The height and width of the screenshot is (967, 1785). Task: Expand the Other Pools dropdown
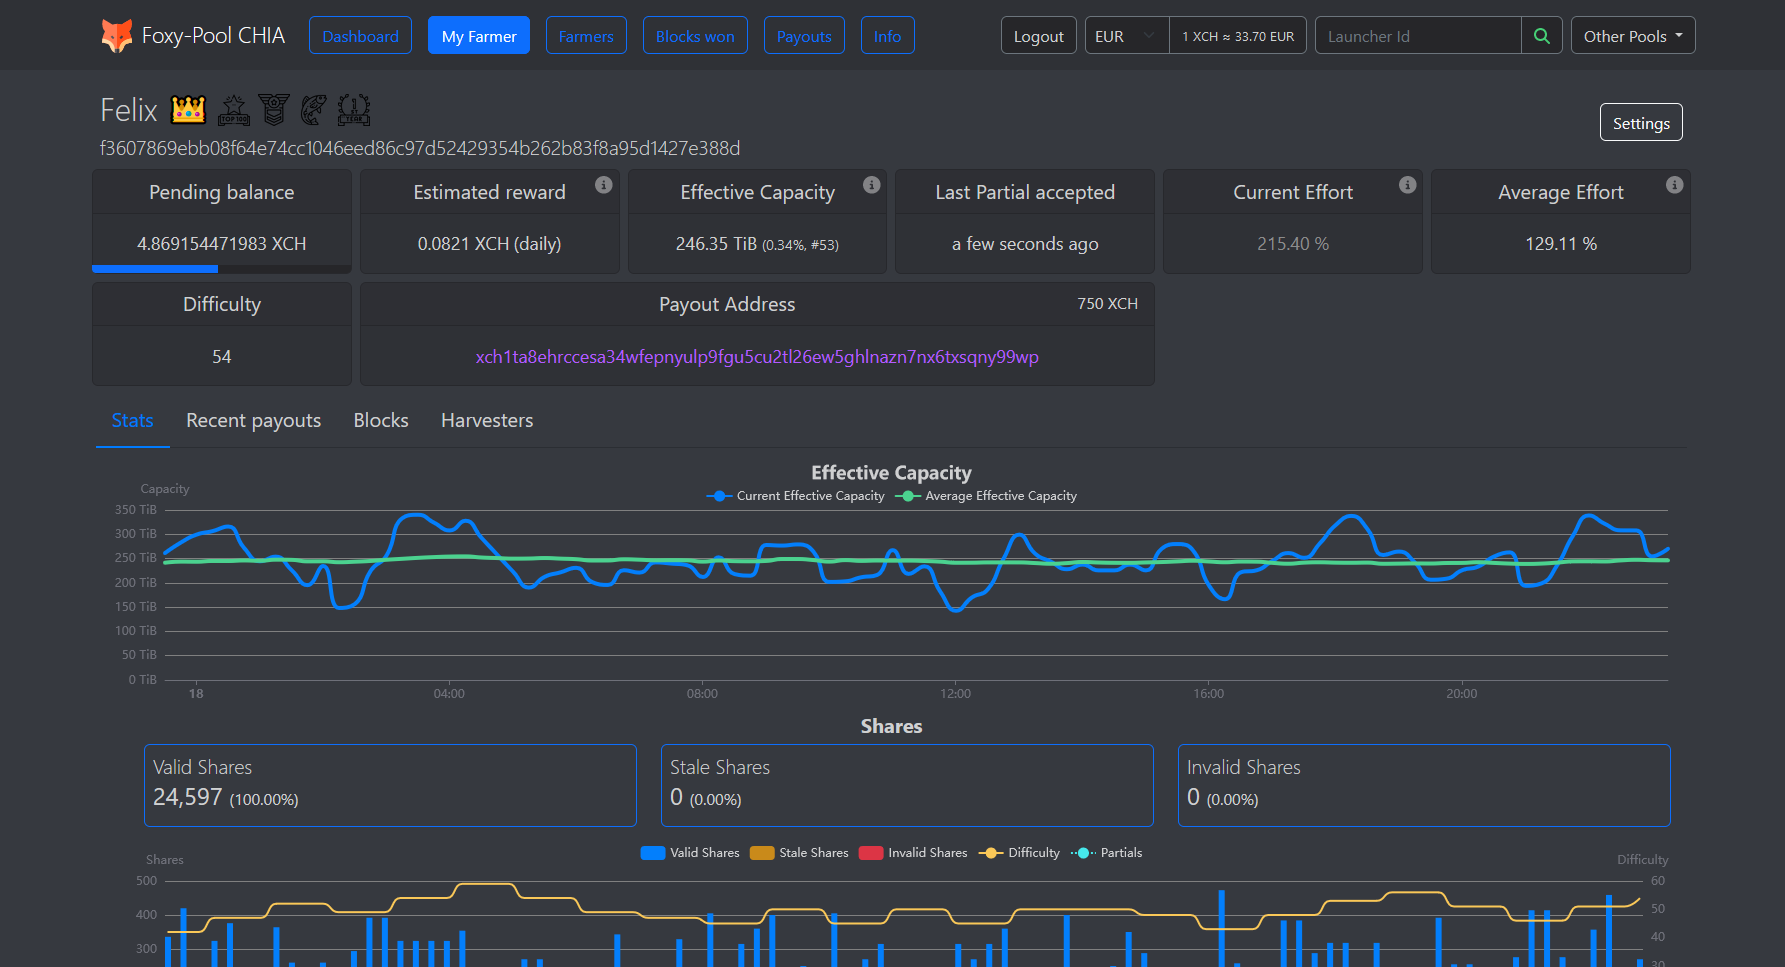[1632, 36]
